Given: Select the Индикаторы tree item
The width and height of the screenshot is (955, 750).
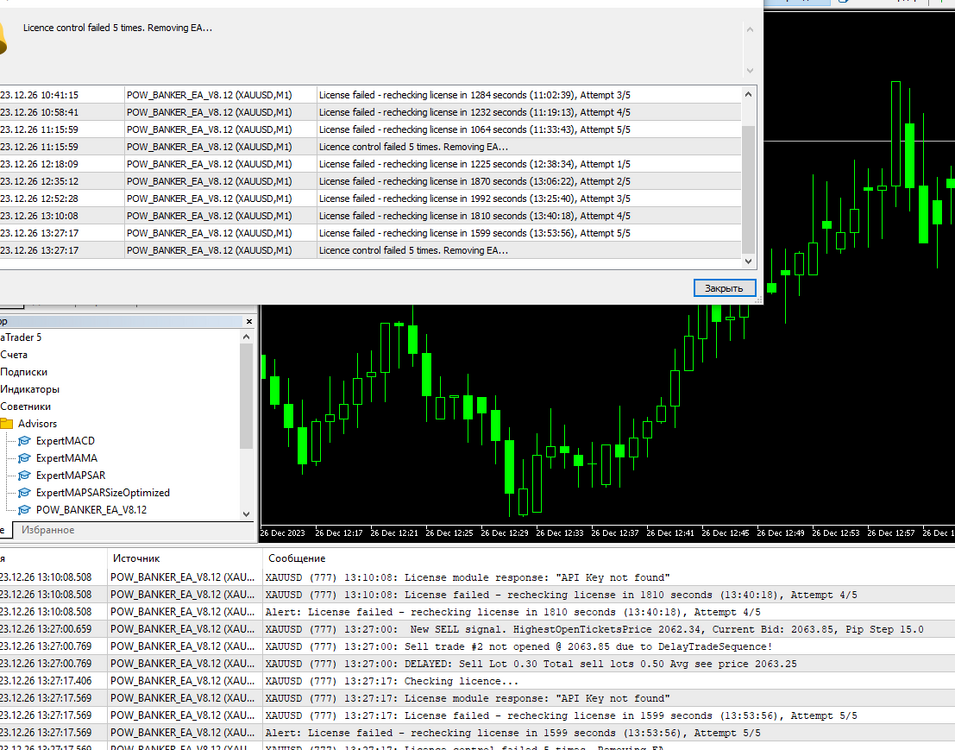Looking at the screenshot, I should (30, 389).
